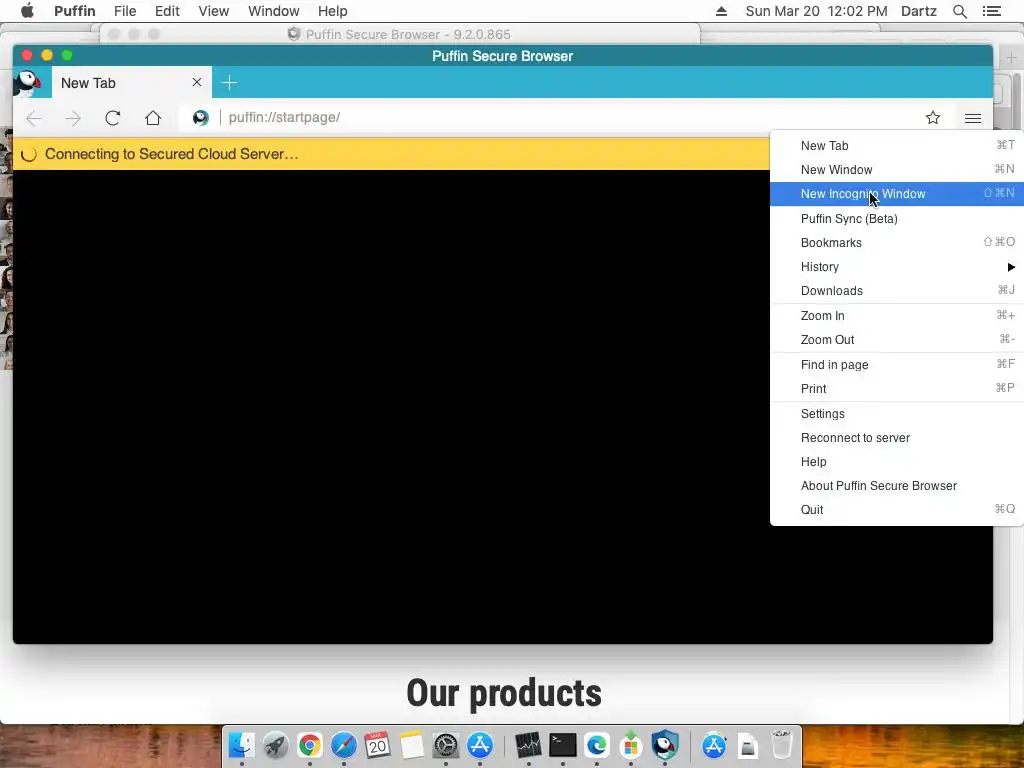This screenshot has height=768, width=1024.
Task: Bookmark page with the star icon
Action: [x=933, y=118]
